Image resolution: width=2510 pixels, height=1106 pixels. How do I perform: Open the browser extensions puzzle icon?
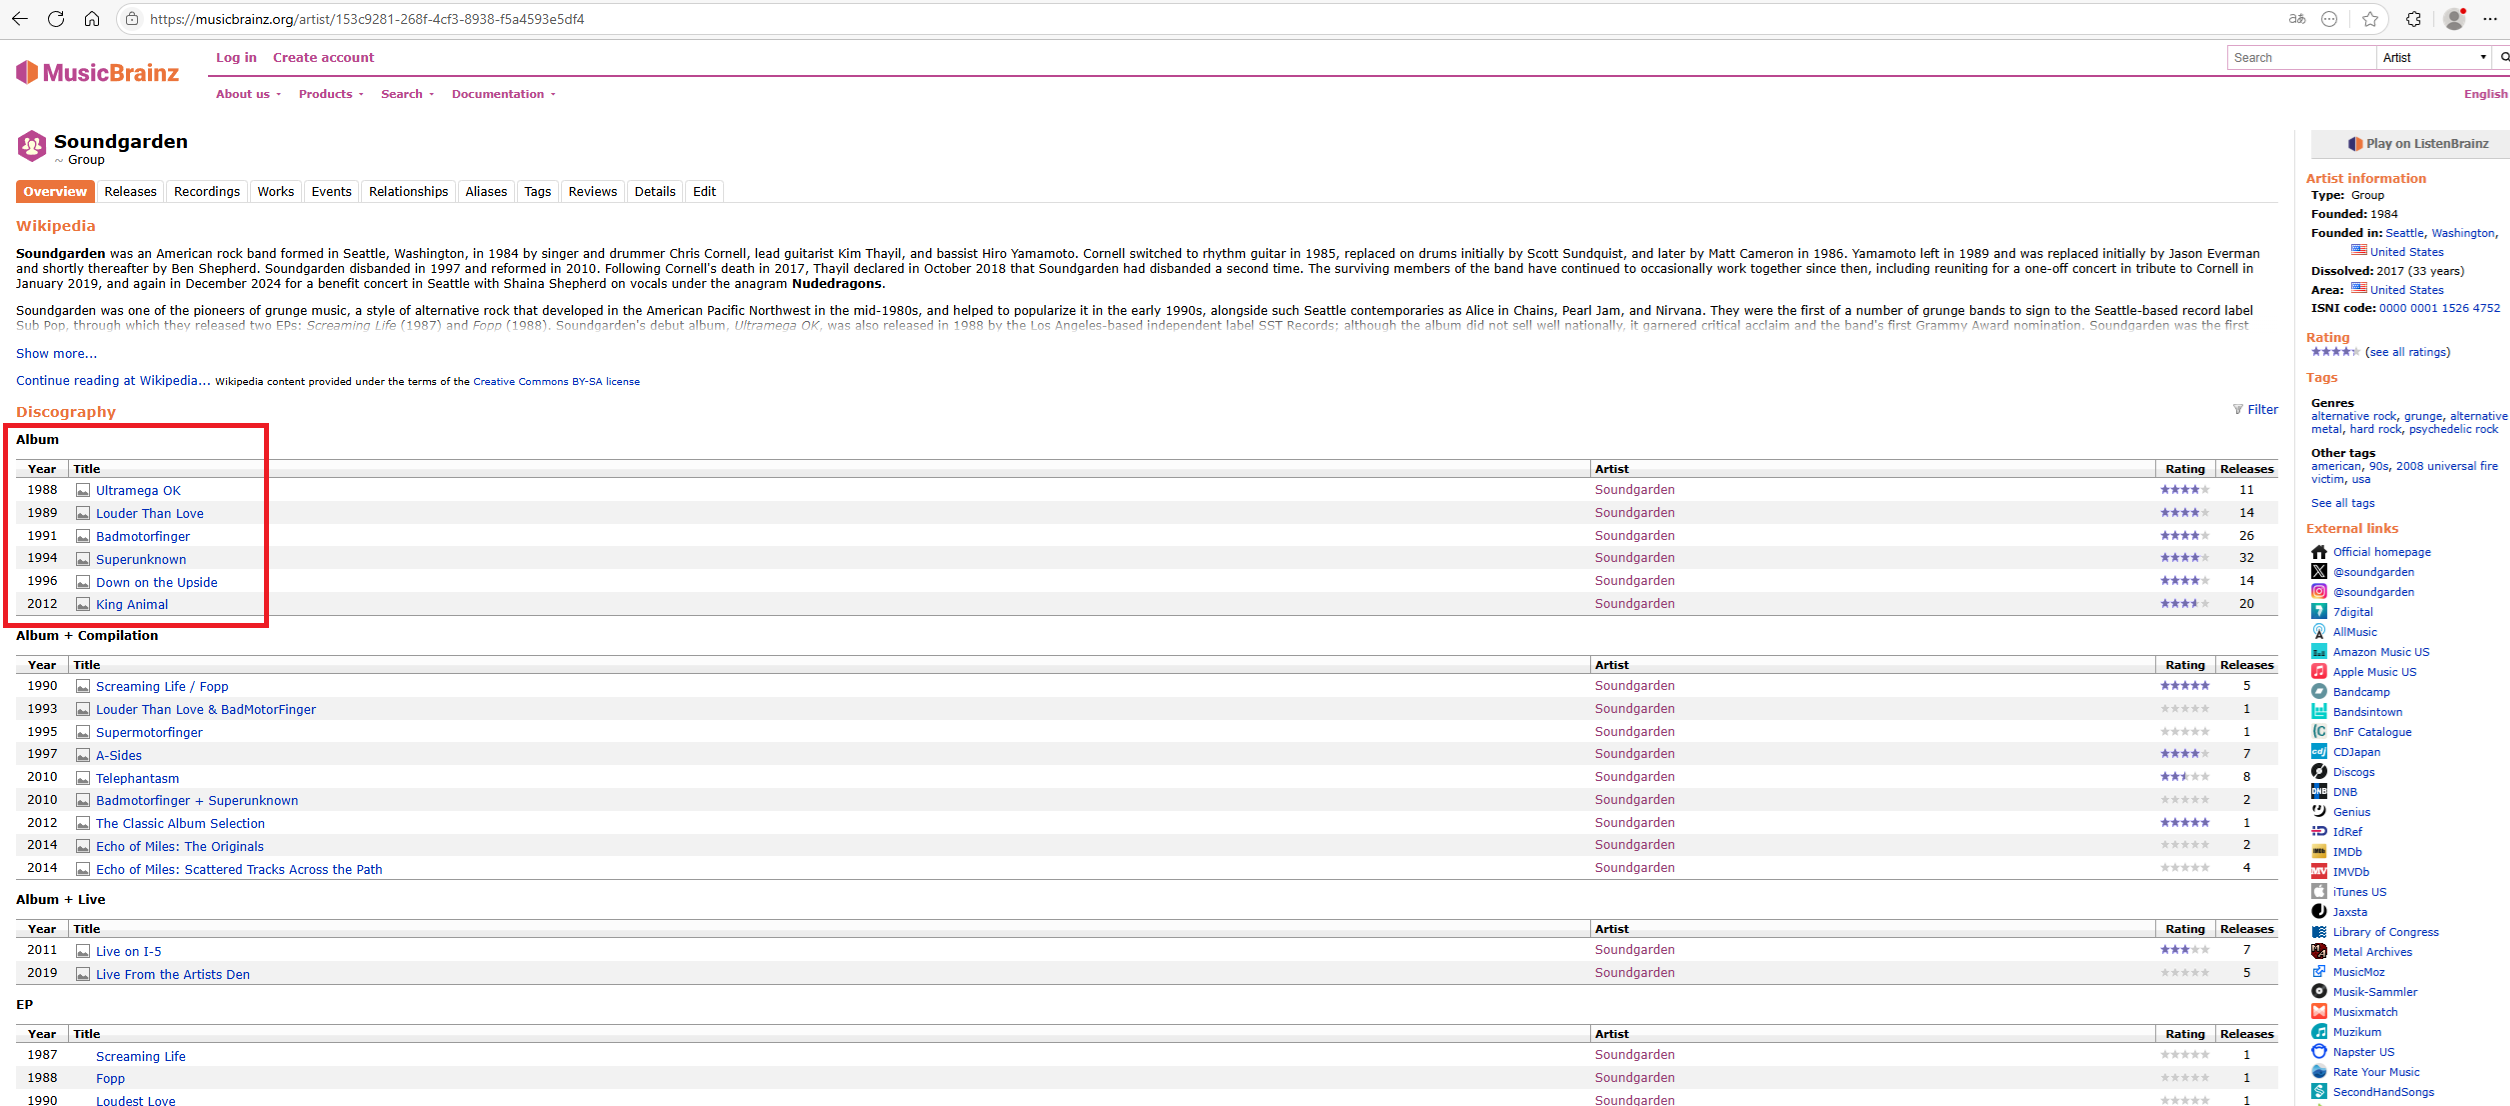(x=2414, y=19)
